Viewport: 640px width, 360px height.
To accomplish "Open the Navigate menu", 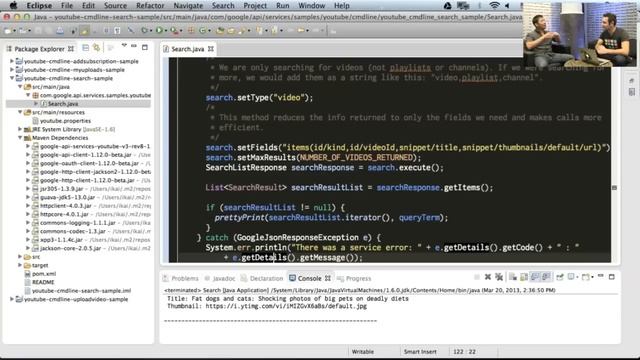I will coord(188,6).
